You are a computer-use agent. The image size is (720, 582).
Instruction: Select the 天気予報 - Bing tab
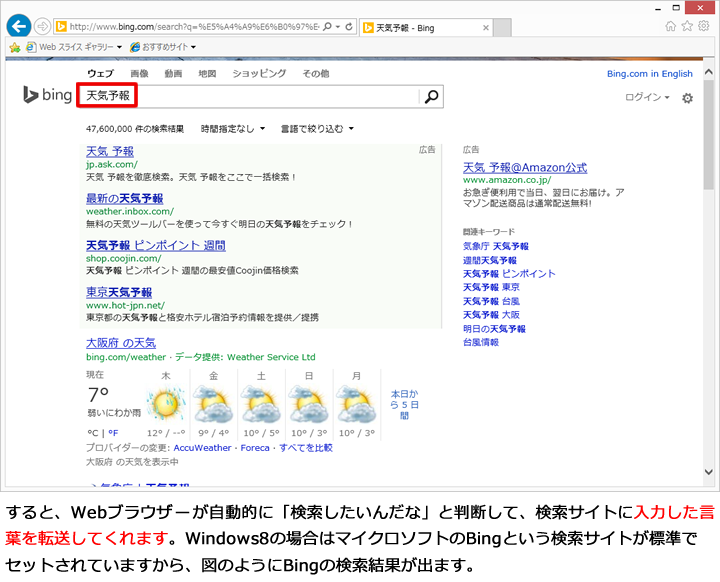tap(426, 28)
